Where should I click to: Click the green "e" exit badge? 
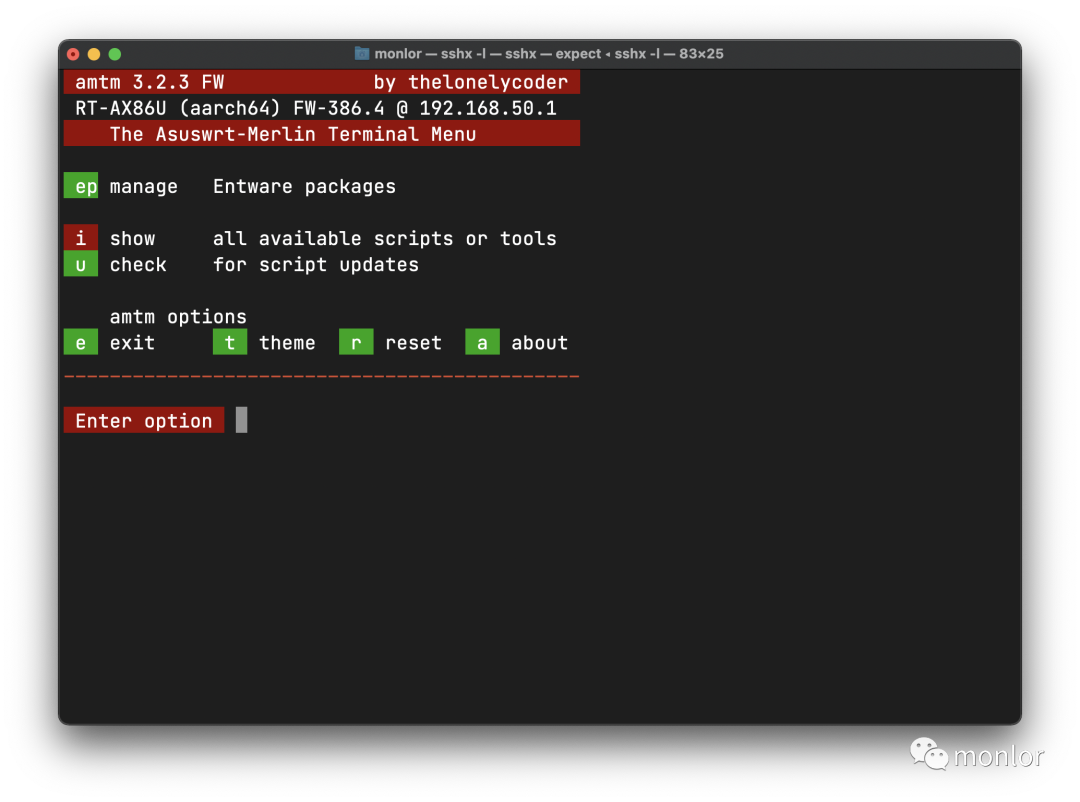pyautogui.click(x=81, y=342)
